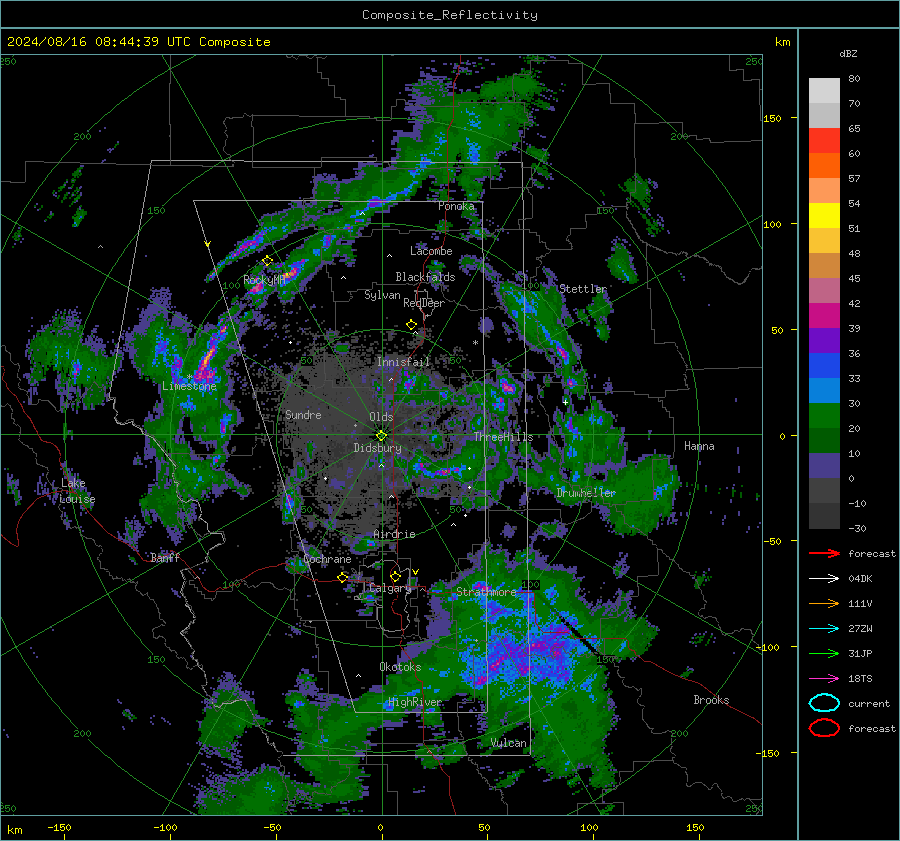The image size is (900, 841).
Task: Click the 18TS legend label
Action: click(860, 679)
